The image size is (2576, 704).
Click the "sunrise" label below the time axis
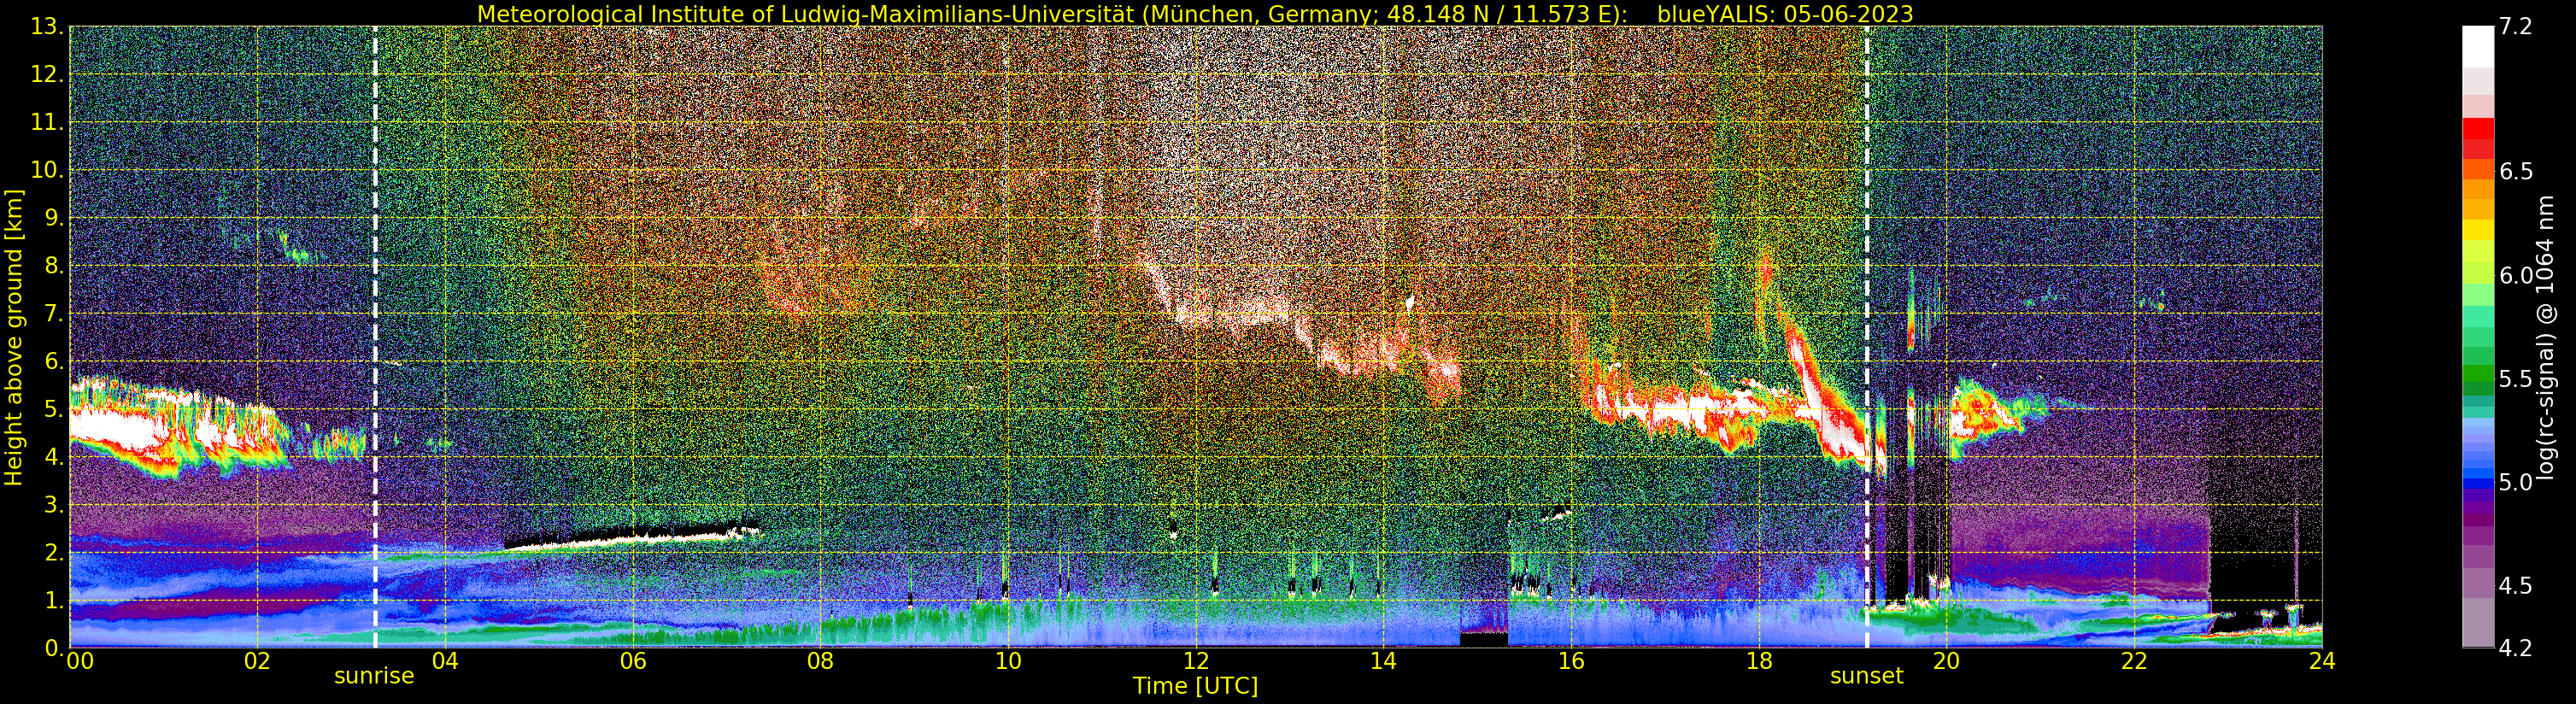[x=374, y=676]
